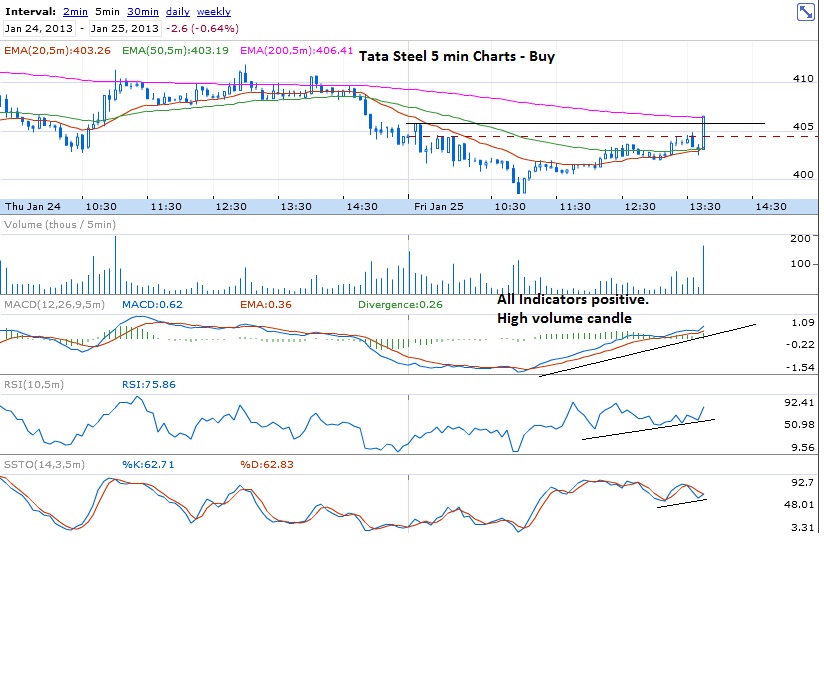Viewport: 824px width, 678px height.
Task: Click the 10:30 time label on Thu Jan 24
Action: pos(101,207)
